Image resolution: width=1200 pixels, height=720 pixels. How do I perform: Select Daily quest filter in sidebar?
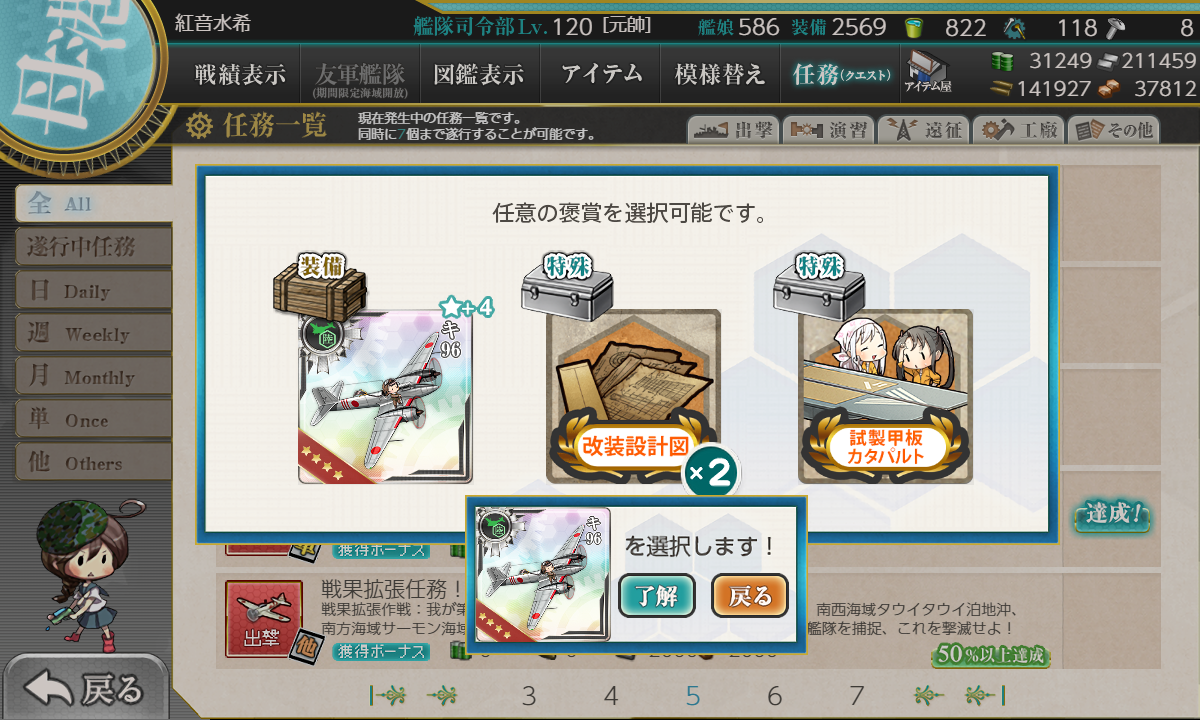(93, 290)
